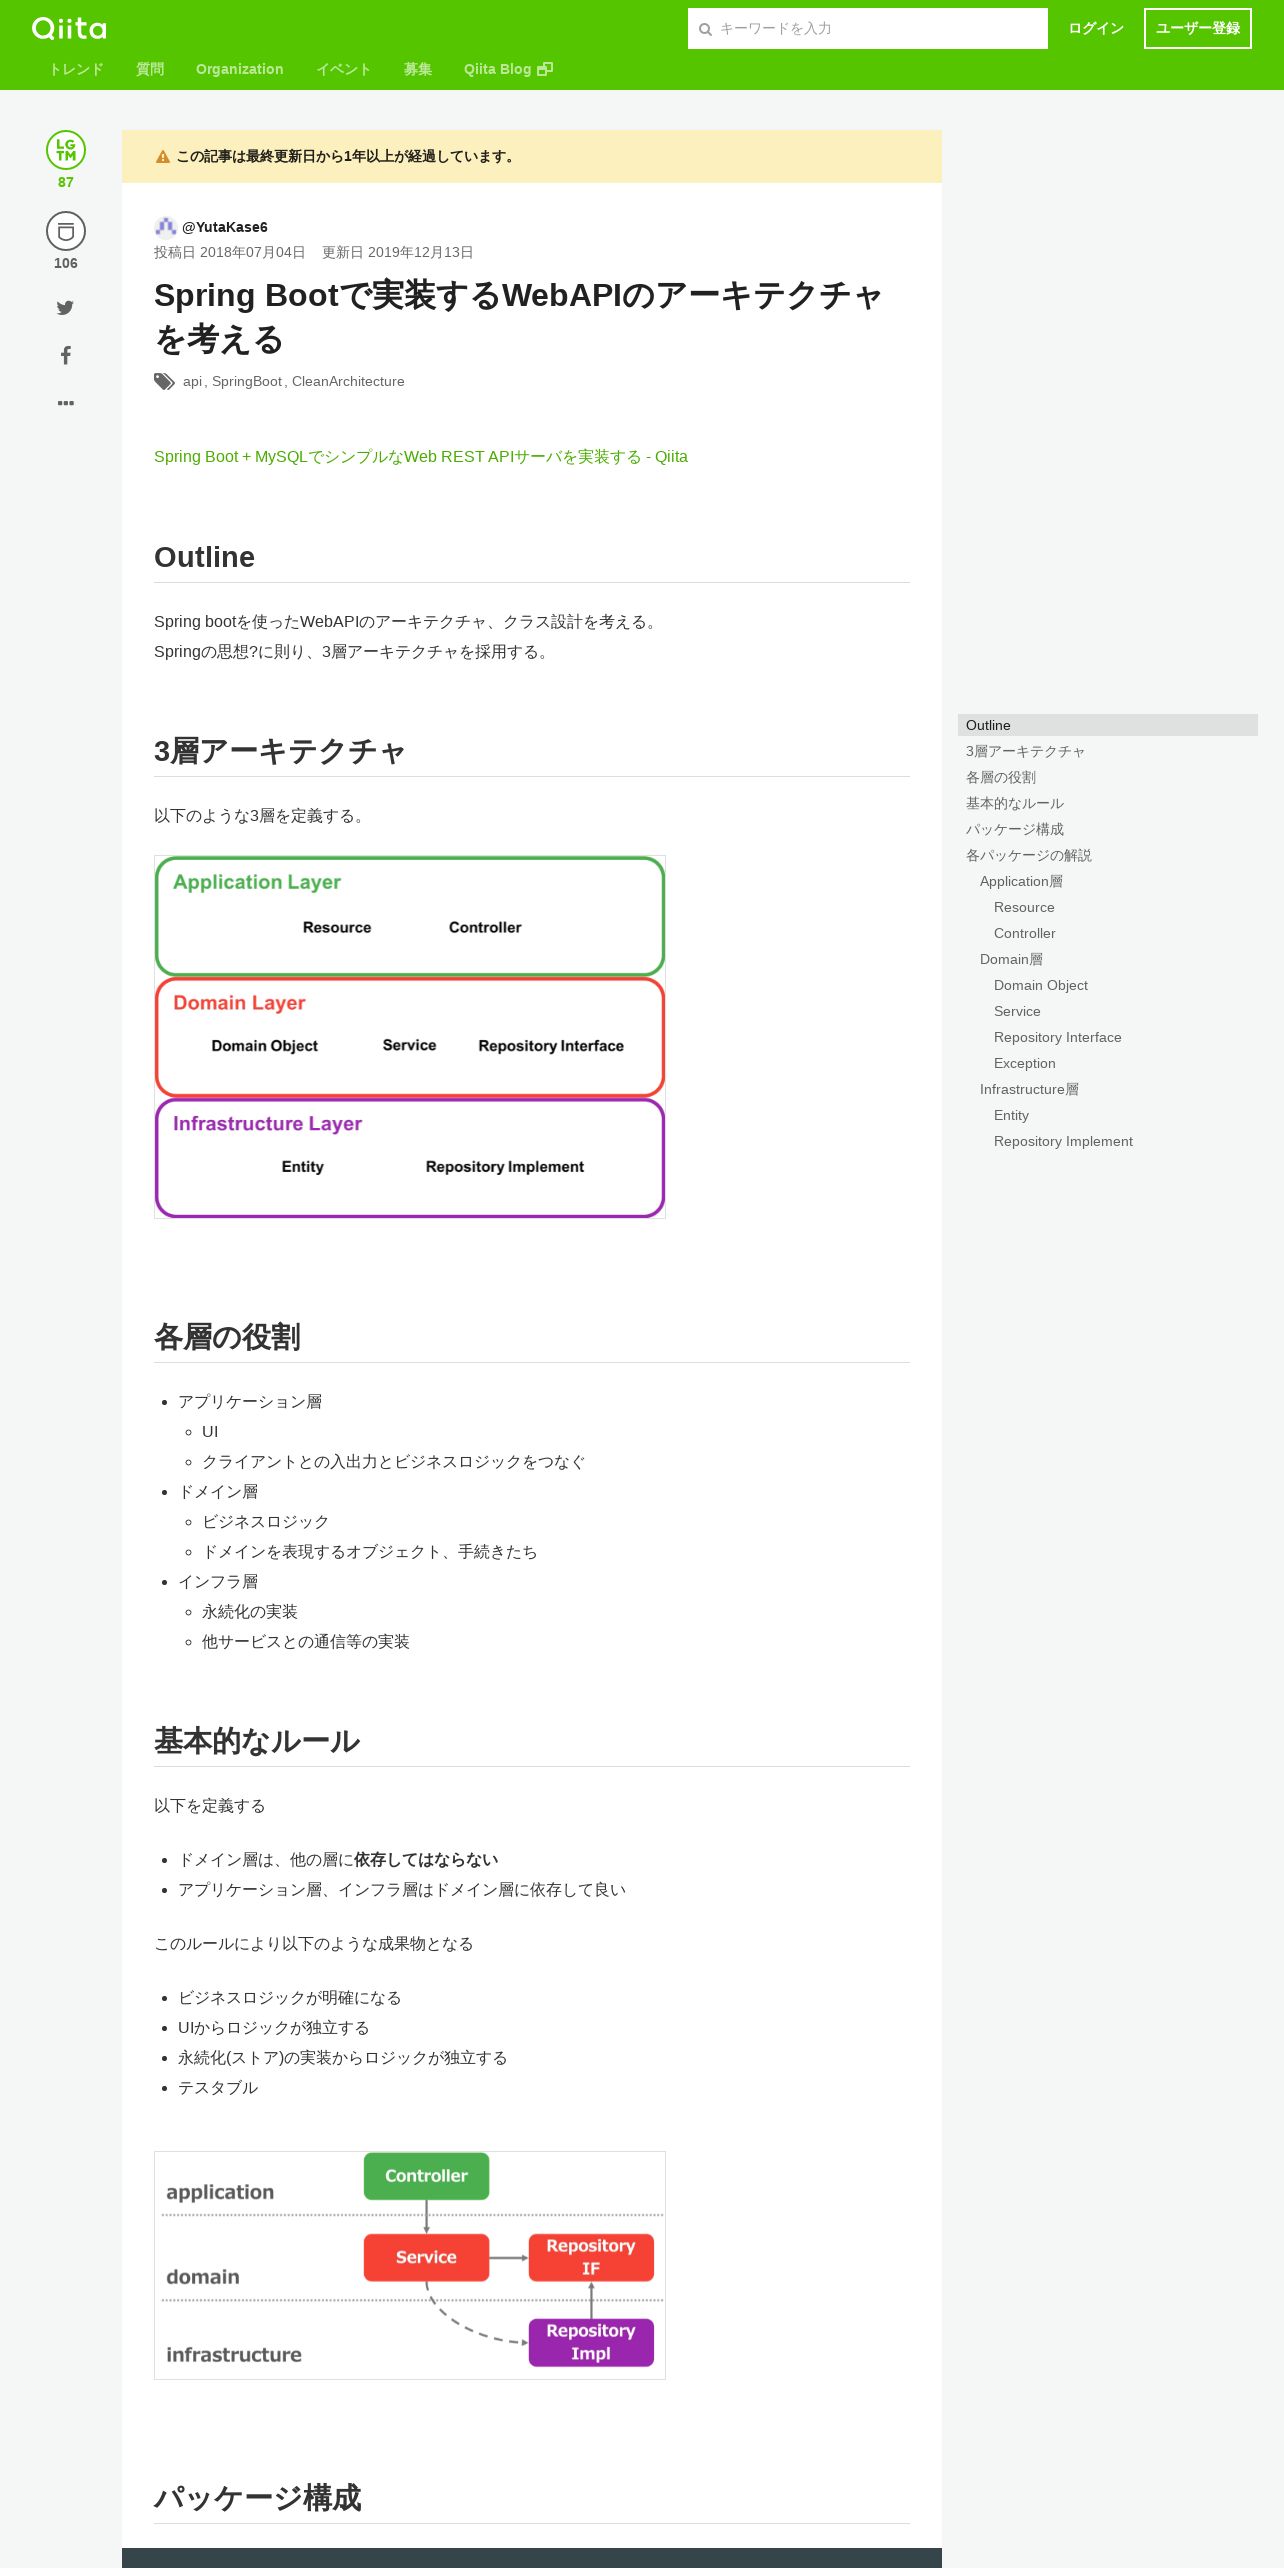Click the ユーザー登録 button
This screenshot has width=1284, height=2568.
click(x=1198, y=28)
